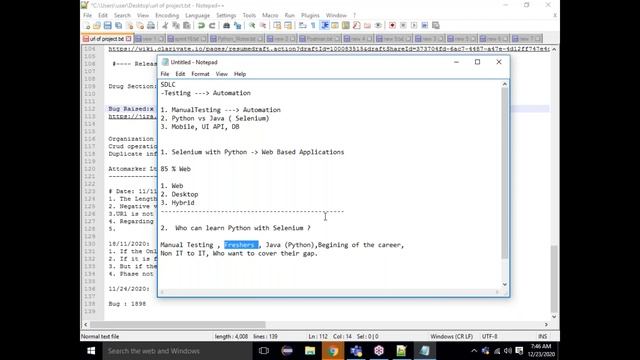This screenshot has height=360, width=640.
Task: Click the green Undo arrow icon
Action: (x=201, y=25)
